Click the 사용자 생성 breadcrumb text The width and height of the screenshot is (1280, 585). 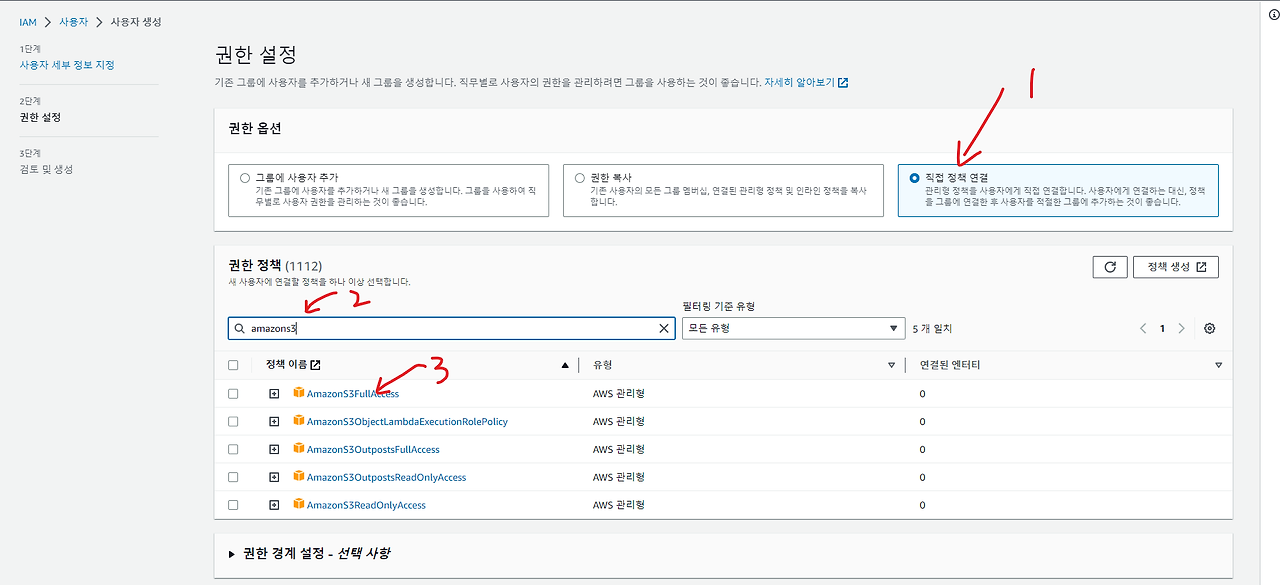click(x=137, y=22)
